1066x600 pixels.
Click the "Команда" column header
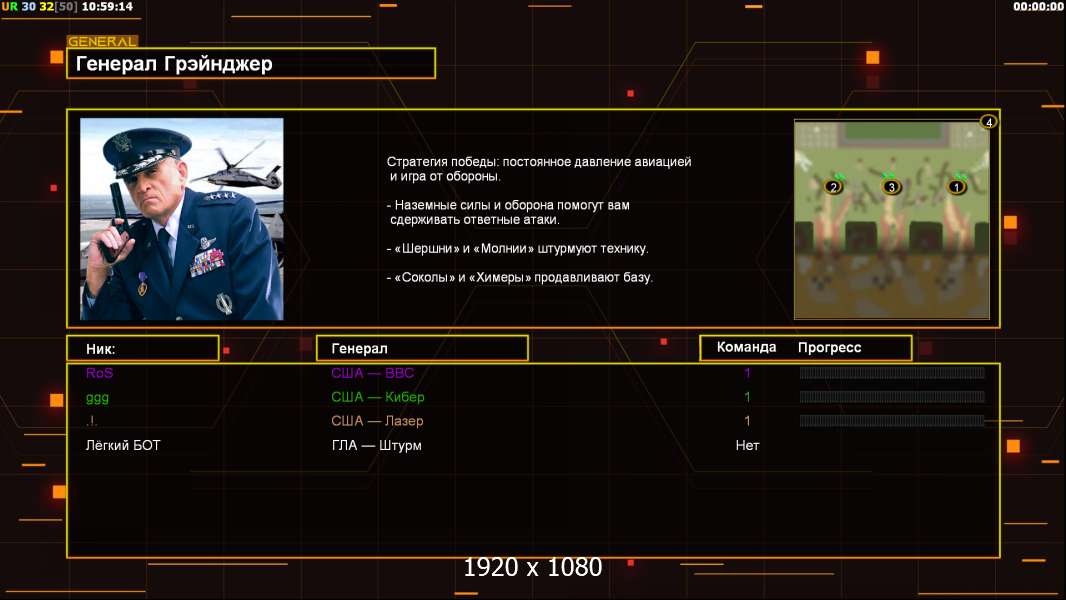coord(746,347)
